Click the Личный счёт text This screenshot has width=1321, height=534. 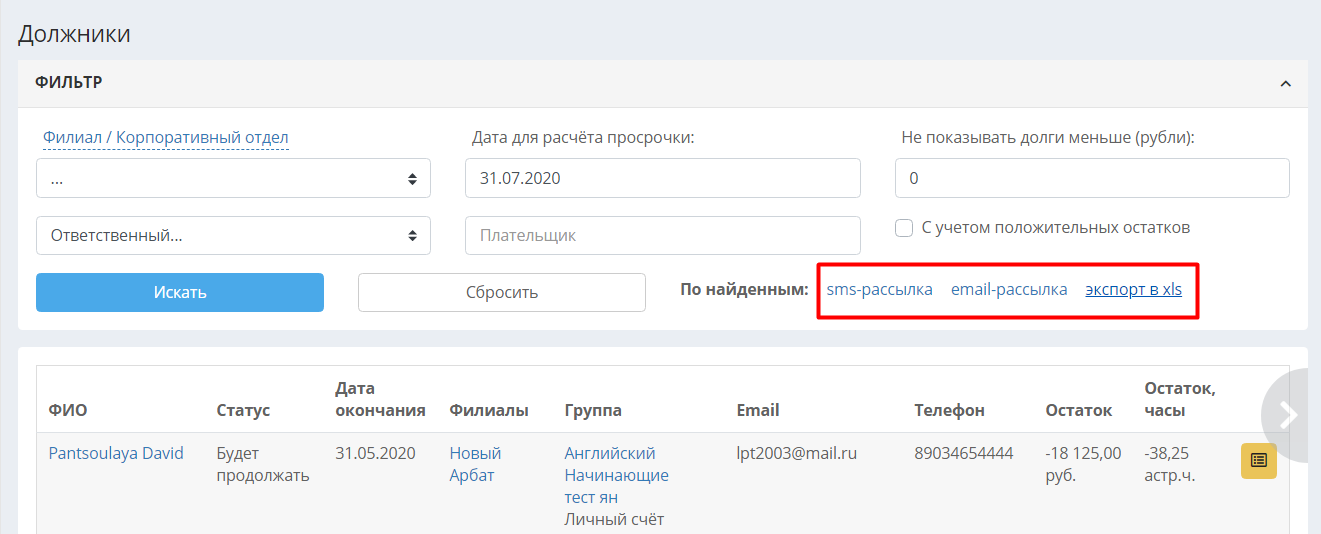[614, 519]
